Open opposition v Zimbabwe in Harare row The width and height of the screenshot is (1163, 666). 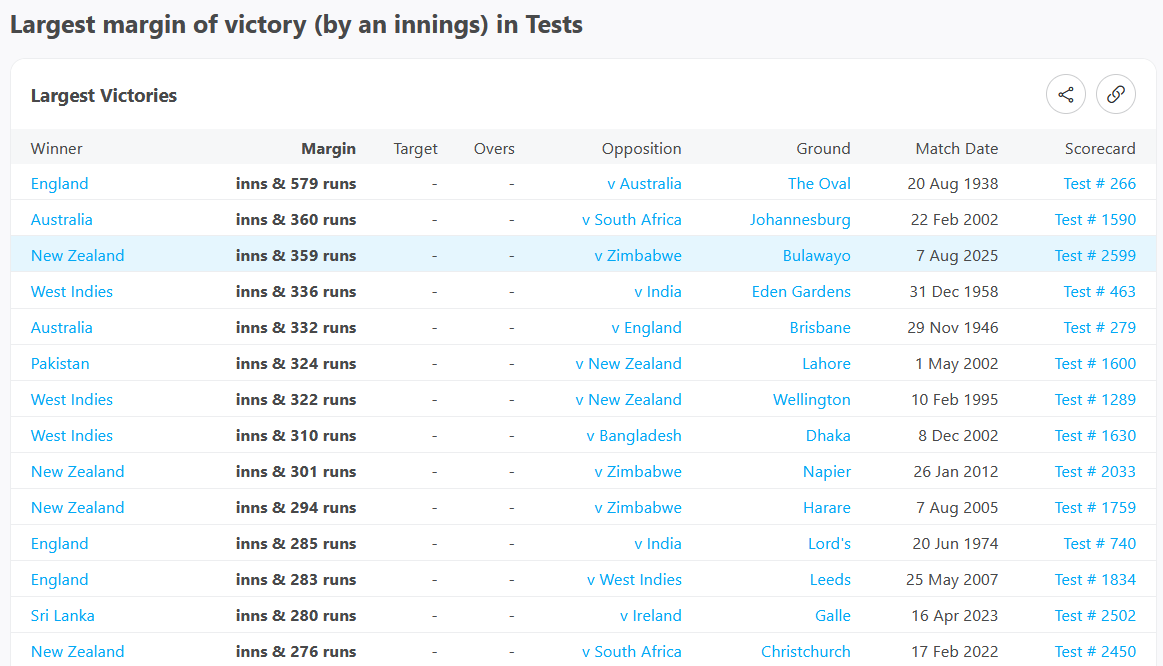click(638, 508)
